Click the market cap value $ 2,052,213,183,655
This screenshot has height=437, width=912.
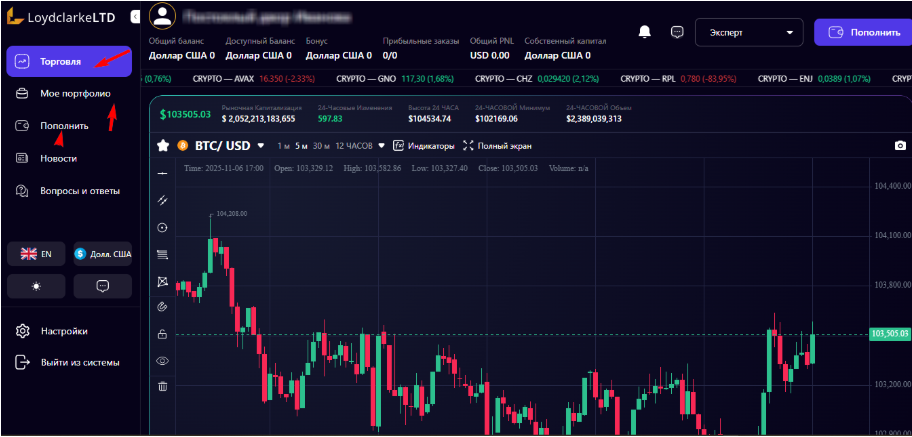tap(259, 119)
